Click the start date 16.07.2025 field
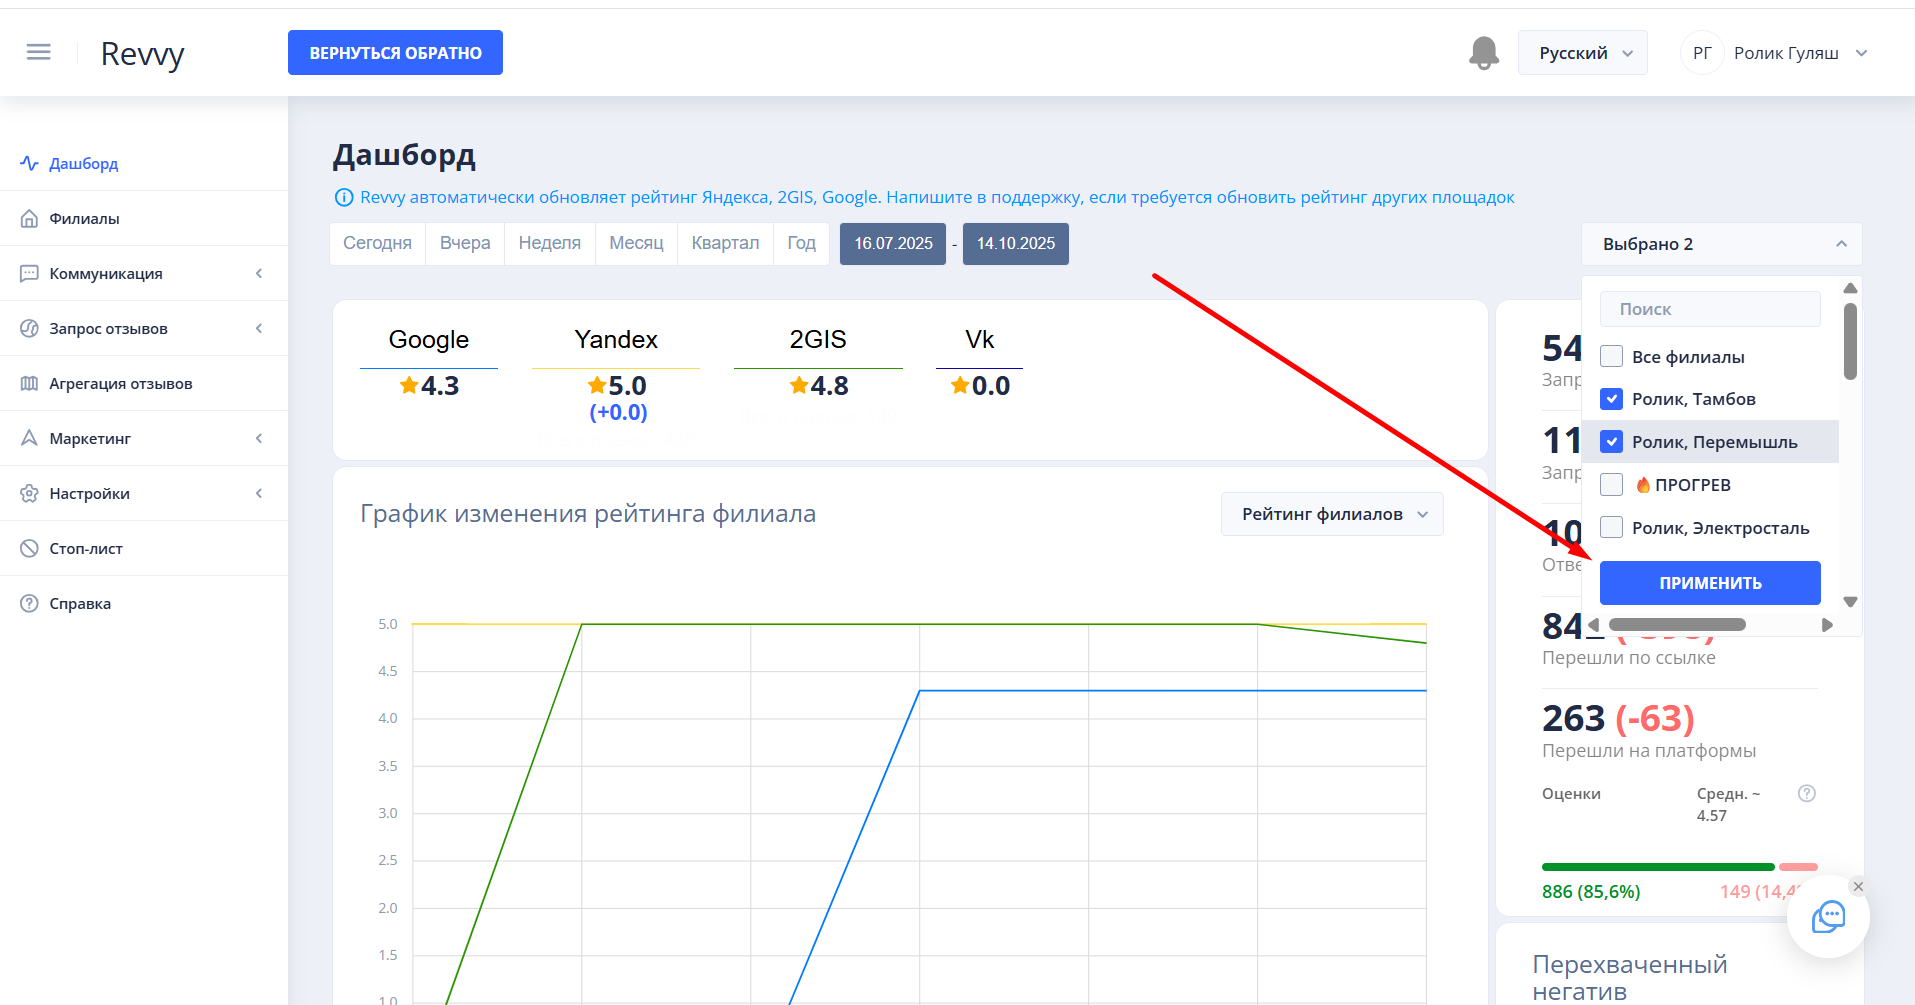Image resolution: width=1915 pixels, height=1005 pixels. (x=893, y=244)
